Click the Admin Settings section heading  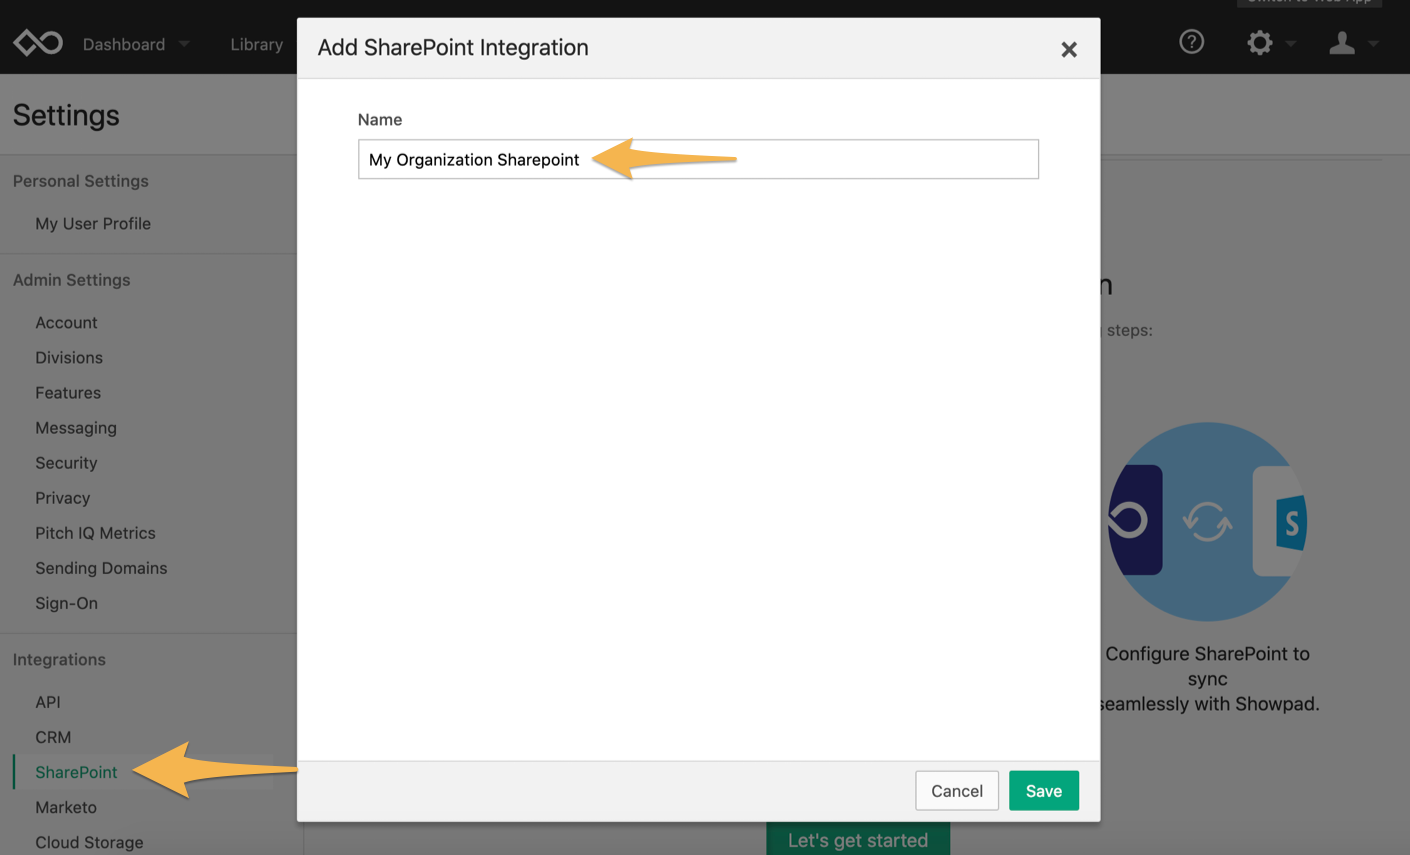click(72, 280)
